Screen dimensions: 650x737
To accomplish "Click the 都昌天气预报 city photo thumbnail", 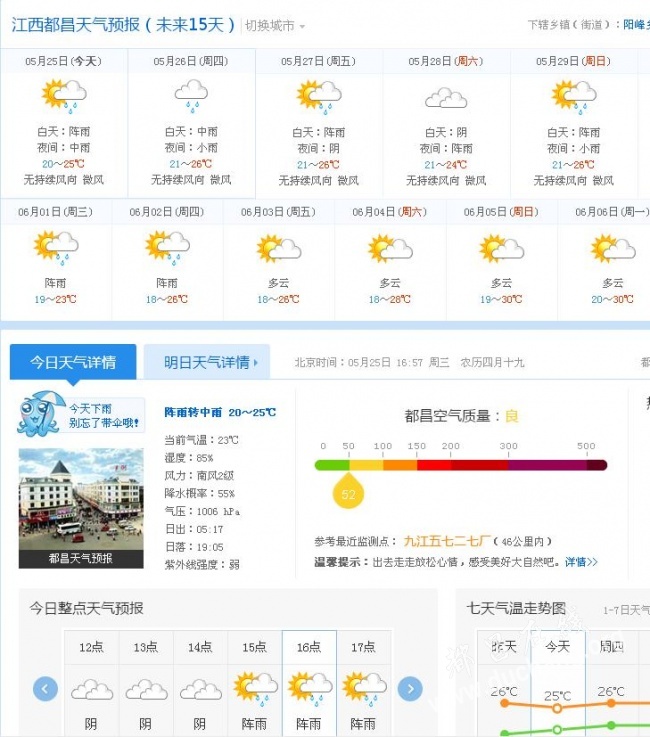I will click(81, 508).
